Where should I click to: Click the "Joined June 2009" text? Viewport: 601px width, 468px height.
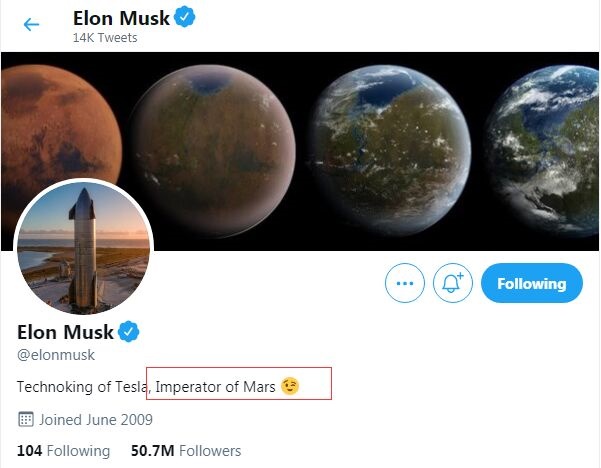tap(96, 419)
